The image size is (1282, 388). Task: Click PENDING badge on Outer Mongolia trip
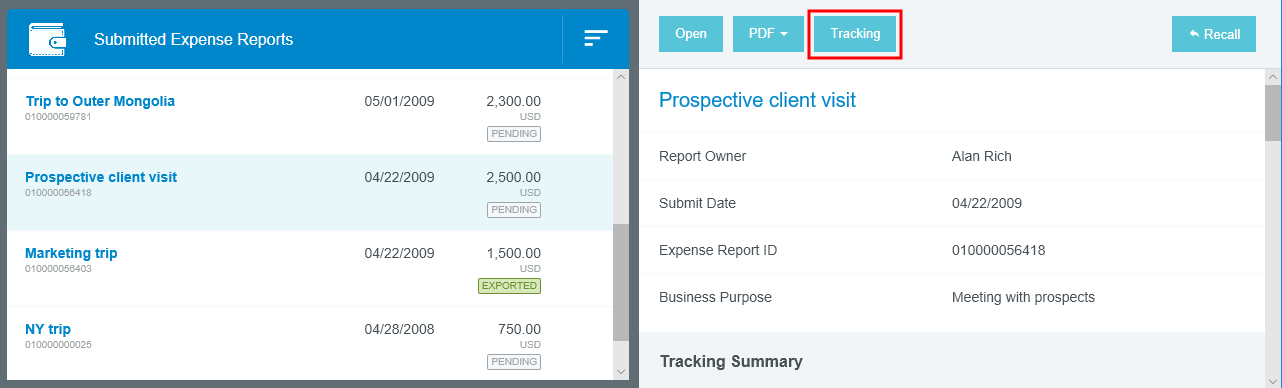click(514, 134)
